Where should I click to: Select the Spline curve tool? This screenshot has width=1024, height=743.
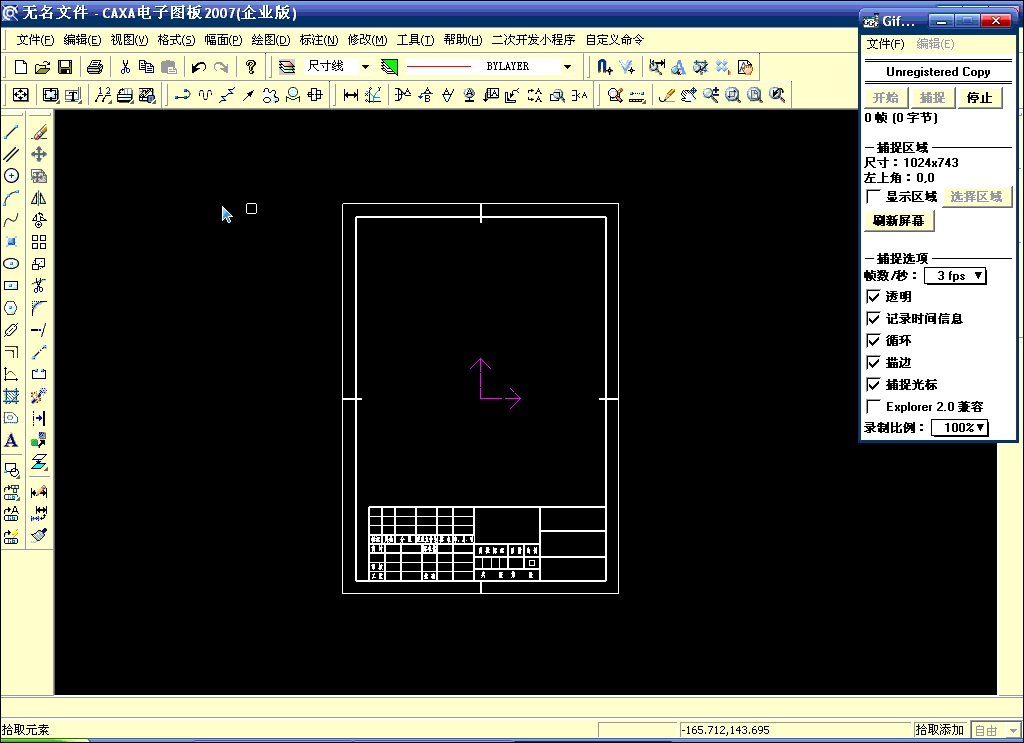click(11, 219)
